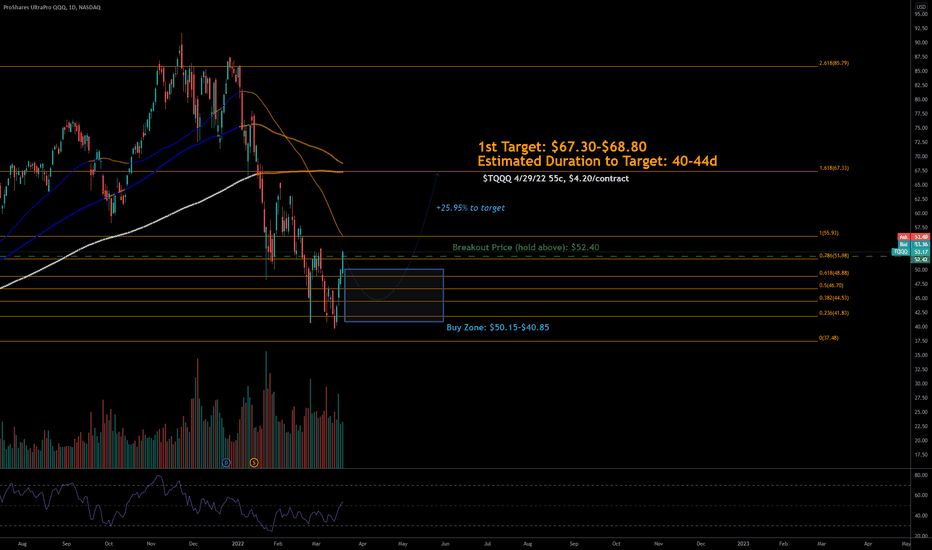This screenshot has height=550, width=932.
Task: Select the 1st Target $67.30-$68.80 annotation
Action: pos(562,146)
